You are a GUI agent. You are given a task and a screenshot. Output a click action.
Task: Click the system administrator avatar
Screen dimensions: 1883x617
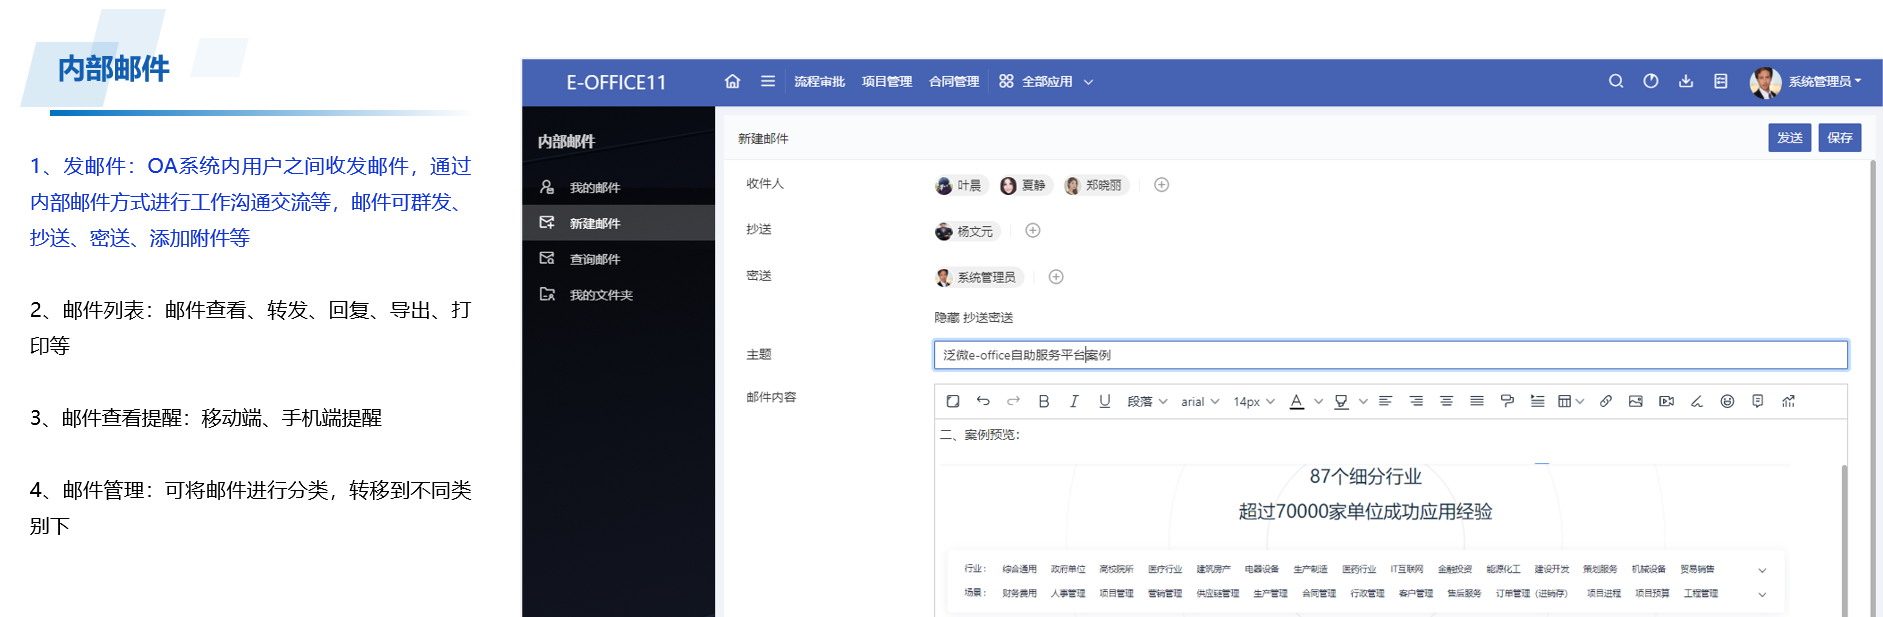(1765, 82)
